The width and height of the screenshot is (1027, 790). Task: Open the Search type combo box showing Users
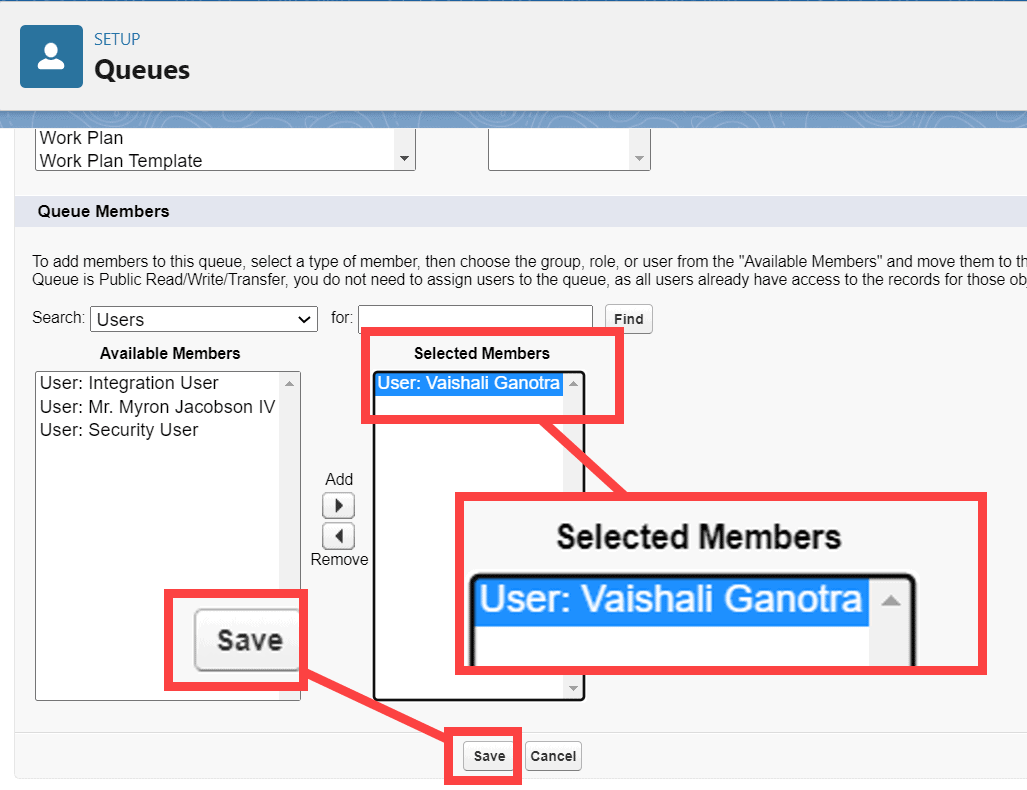pyautogui.click(x=203, y=318)
